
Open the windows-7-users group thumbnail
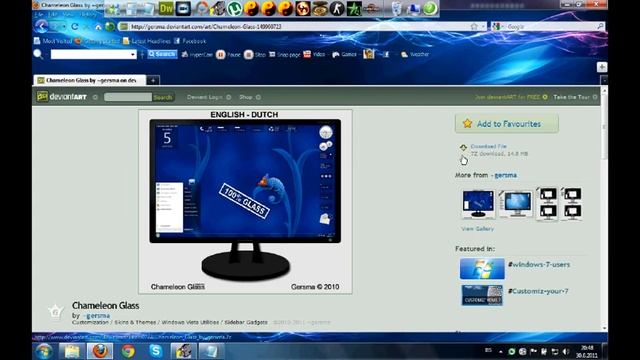(482, 268)
